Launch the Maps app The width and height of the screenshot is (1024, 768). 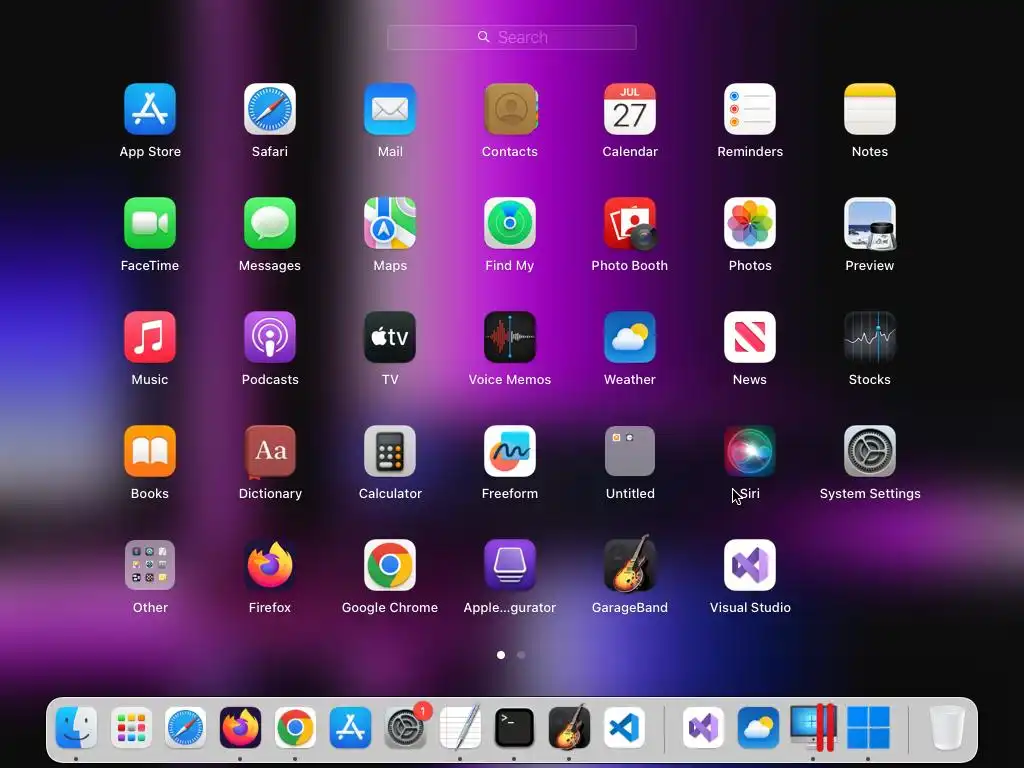[390, 223]
